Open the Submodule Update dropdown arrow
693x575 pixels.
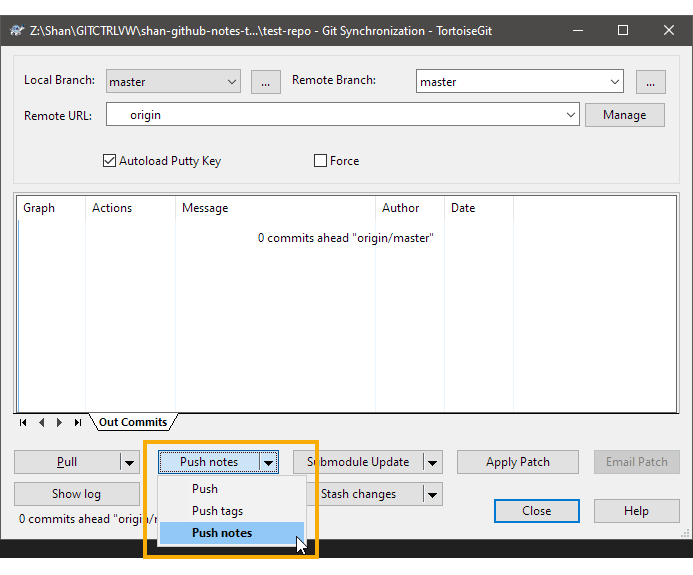coord(433,462)
